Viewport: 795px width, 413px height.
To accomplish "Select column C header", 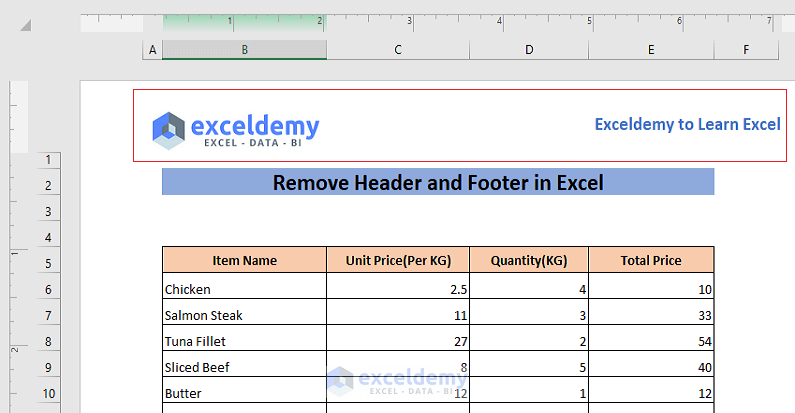I will click(397, 49).
